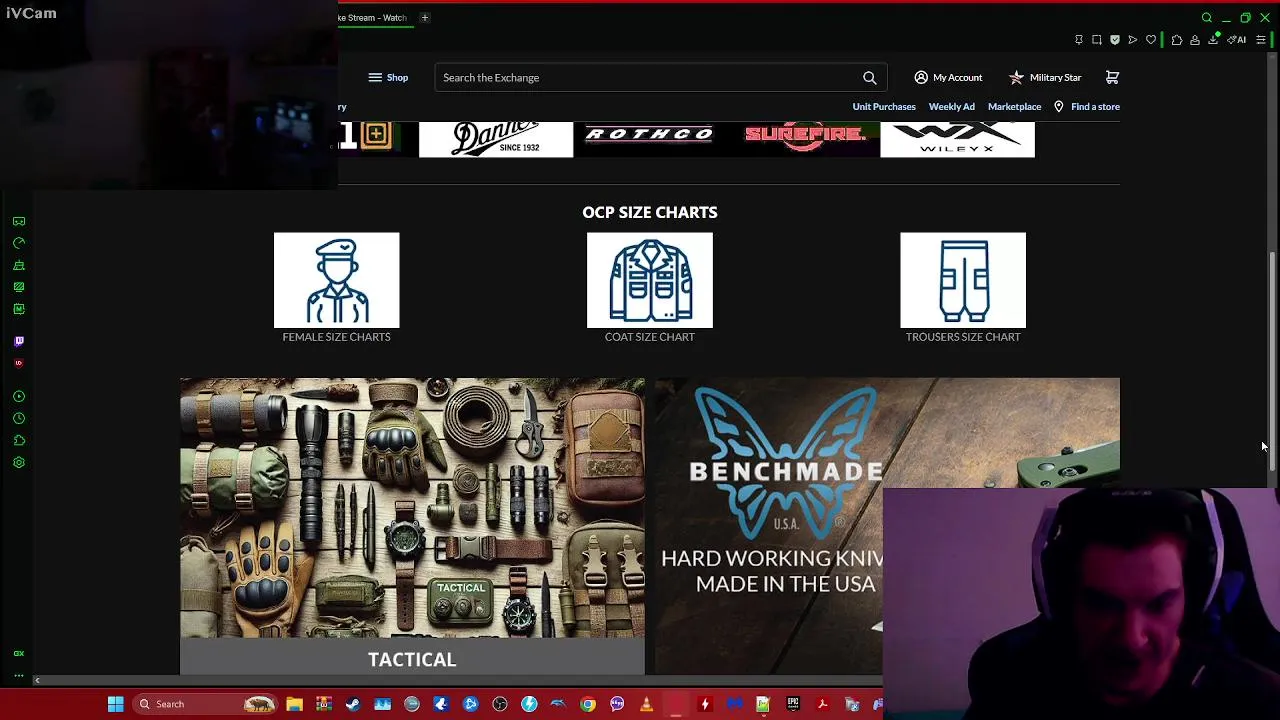Open Extensions cube icon in sidebar
Screen dimensions: 1280x720
pos(19,441)
